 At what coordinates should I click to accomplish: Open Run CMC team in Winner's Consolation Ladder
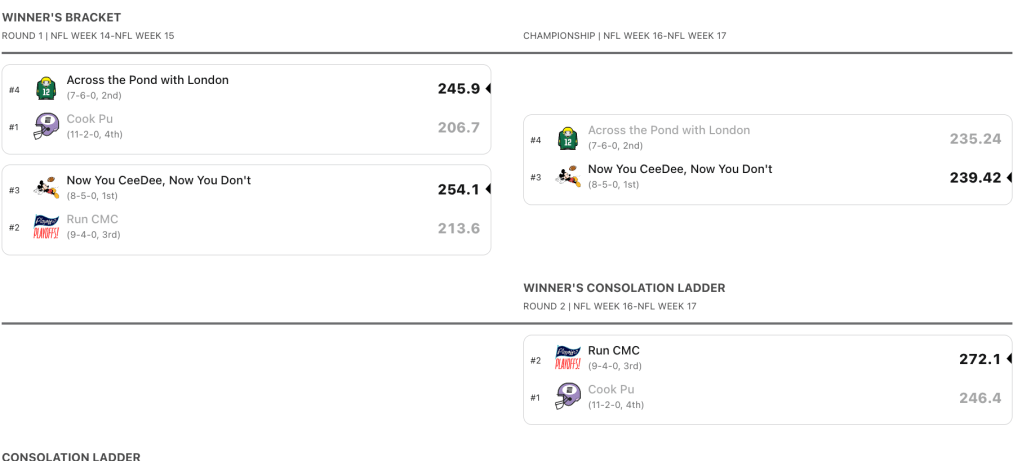tap(613, 351)
